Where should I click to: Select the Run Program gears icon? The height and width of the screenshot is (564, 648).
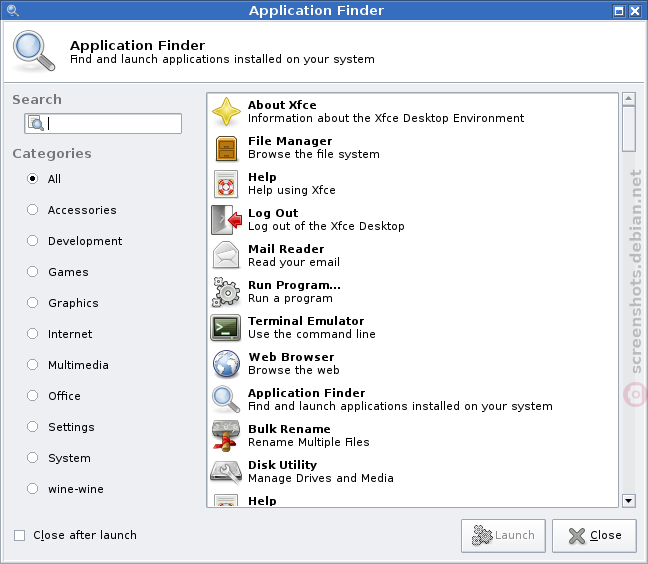(226, 292)
